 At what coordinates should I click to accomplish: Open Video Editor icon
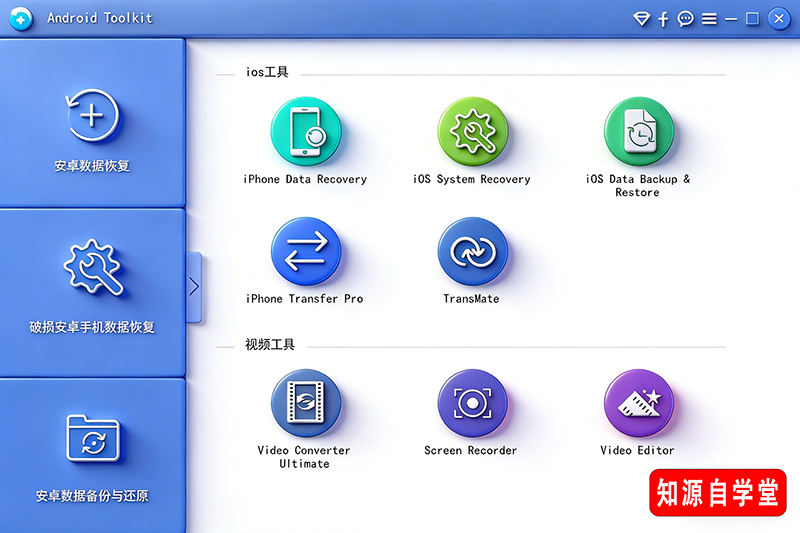pos(639,403)
